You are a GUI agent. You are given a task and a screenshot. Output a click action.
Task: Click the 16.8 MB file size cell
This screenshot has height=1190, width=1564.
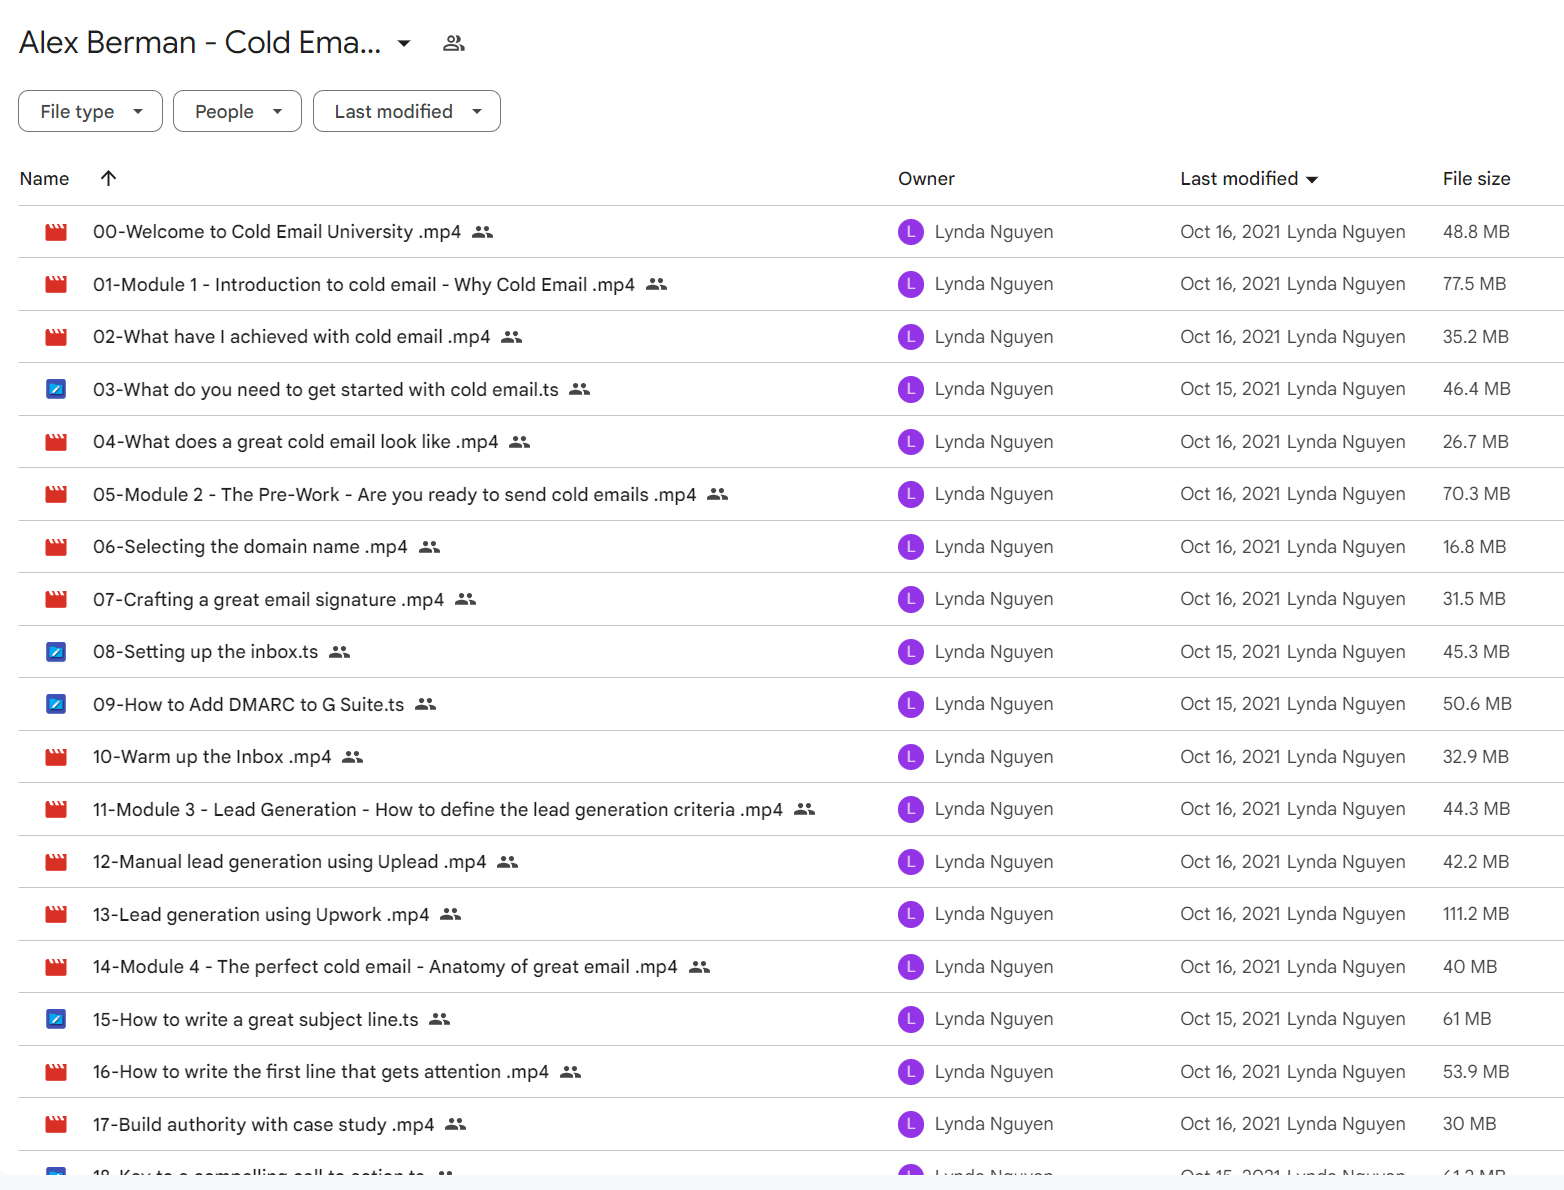tap(1474, 547)
